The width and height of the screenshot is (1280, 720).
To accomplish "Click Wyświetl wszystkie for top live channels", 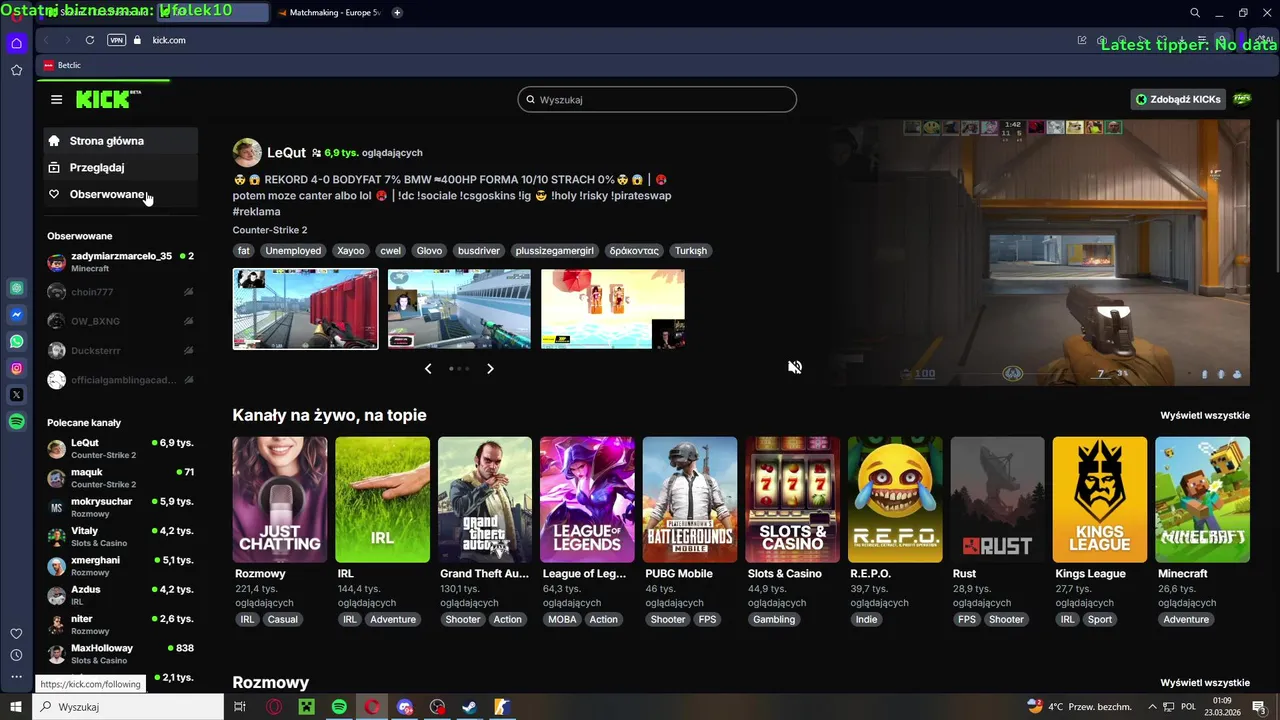I will point(1205,415).
